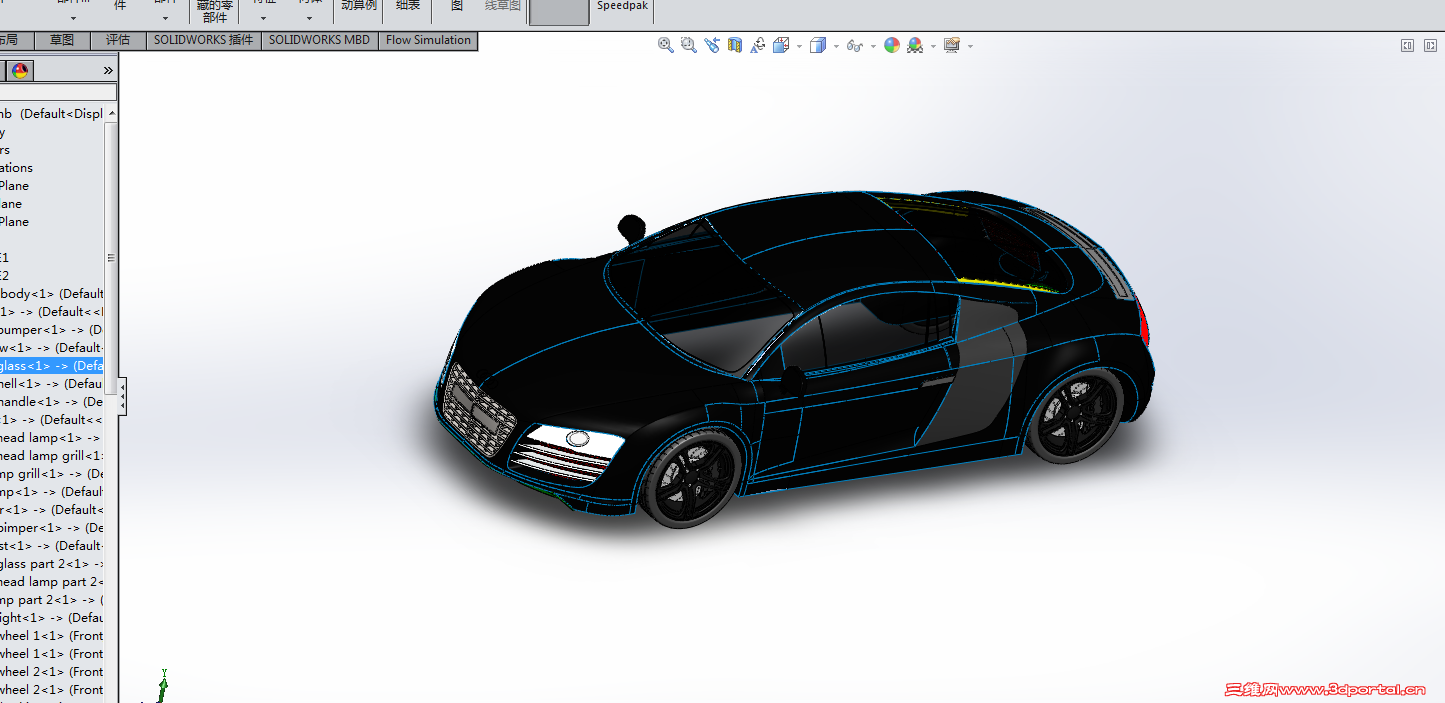Open the SOLIDWORKS 插件 tab
1445x703 pixels.
click(204, 40)
